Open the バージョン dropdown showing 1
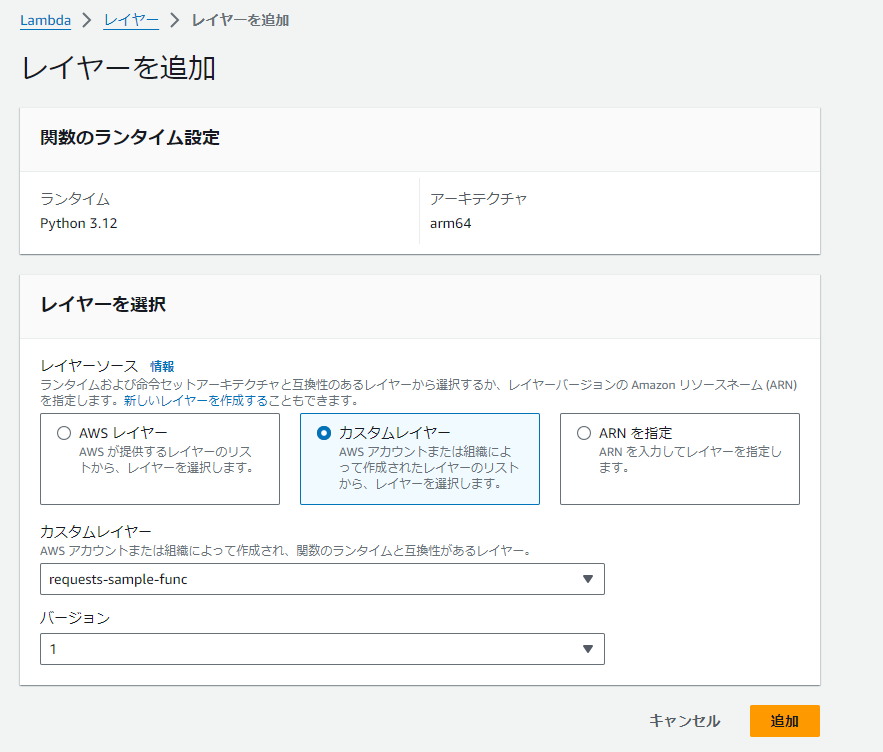 click(322, 649)
